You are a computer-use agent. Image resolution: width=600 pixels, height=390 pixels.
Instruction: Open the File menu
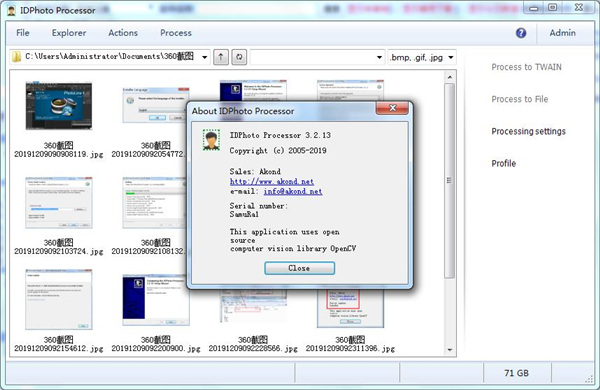[x=23, y=33]
